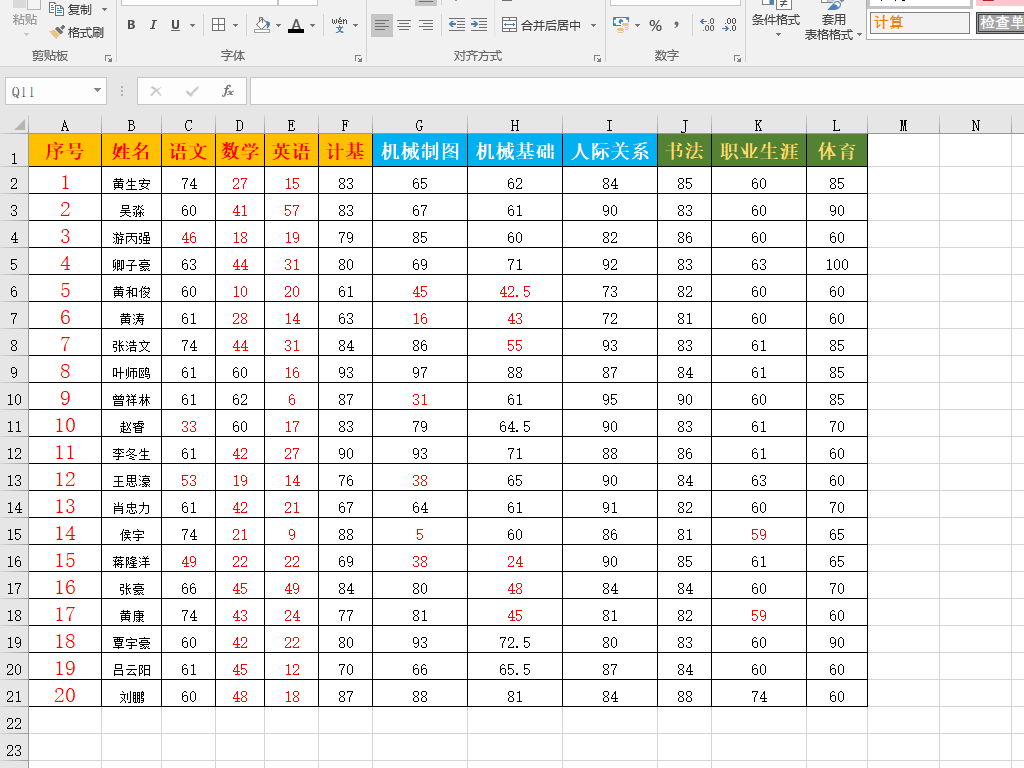Select column M header
Image resolution: width=1024 pixels, height=768 pixels.
[x=903, y=125]
